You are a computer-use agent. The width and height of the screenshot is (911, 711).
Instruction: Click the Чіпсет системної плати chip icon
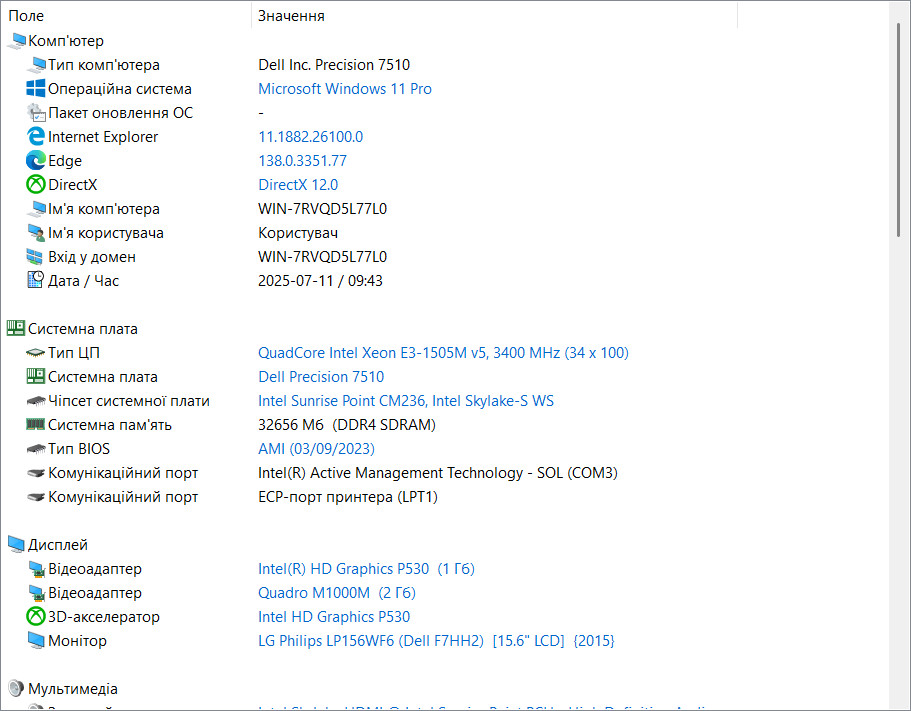[36, 401]
